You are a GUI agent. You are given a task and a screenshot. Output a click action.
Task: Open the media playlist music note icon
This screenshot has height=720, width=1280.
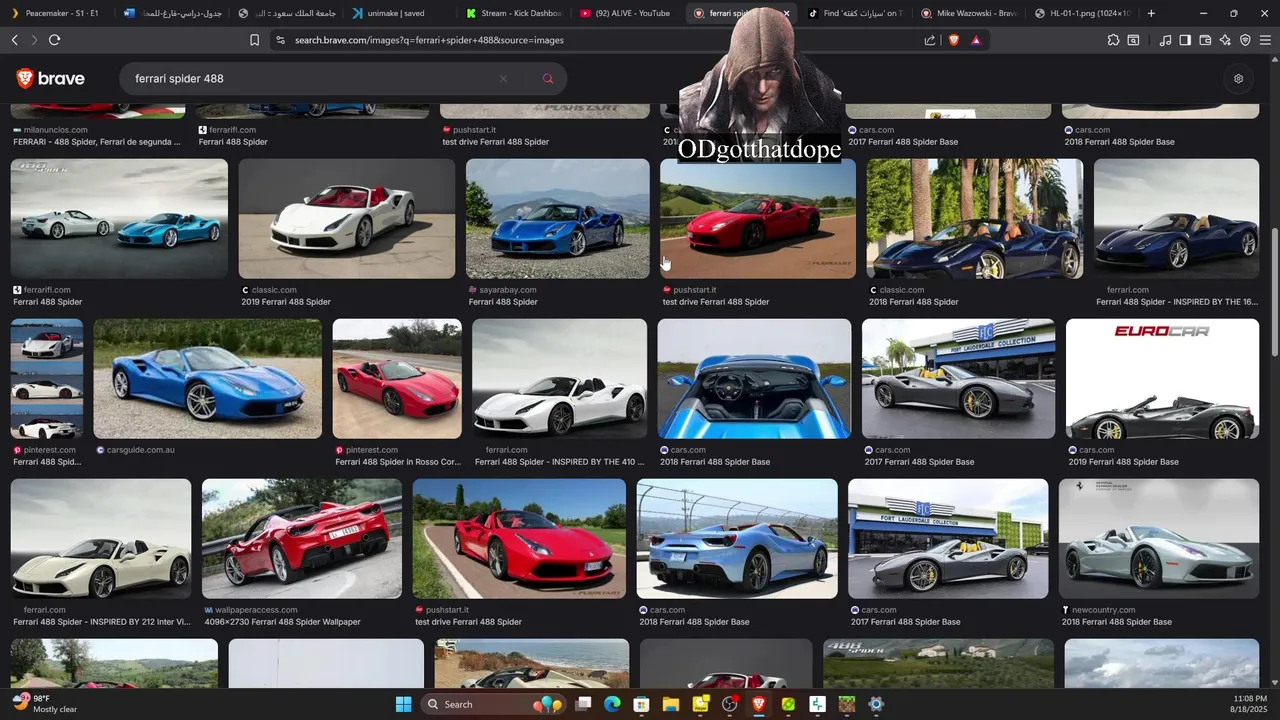click(x=1165, y=40)
